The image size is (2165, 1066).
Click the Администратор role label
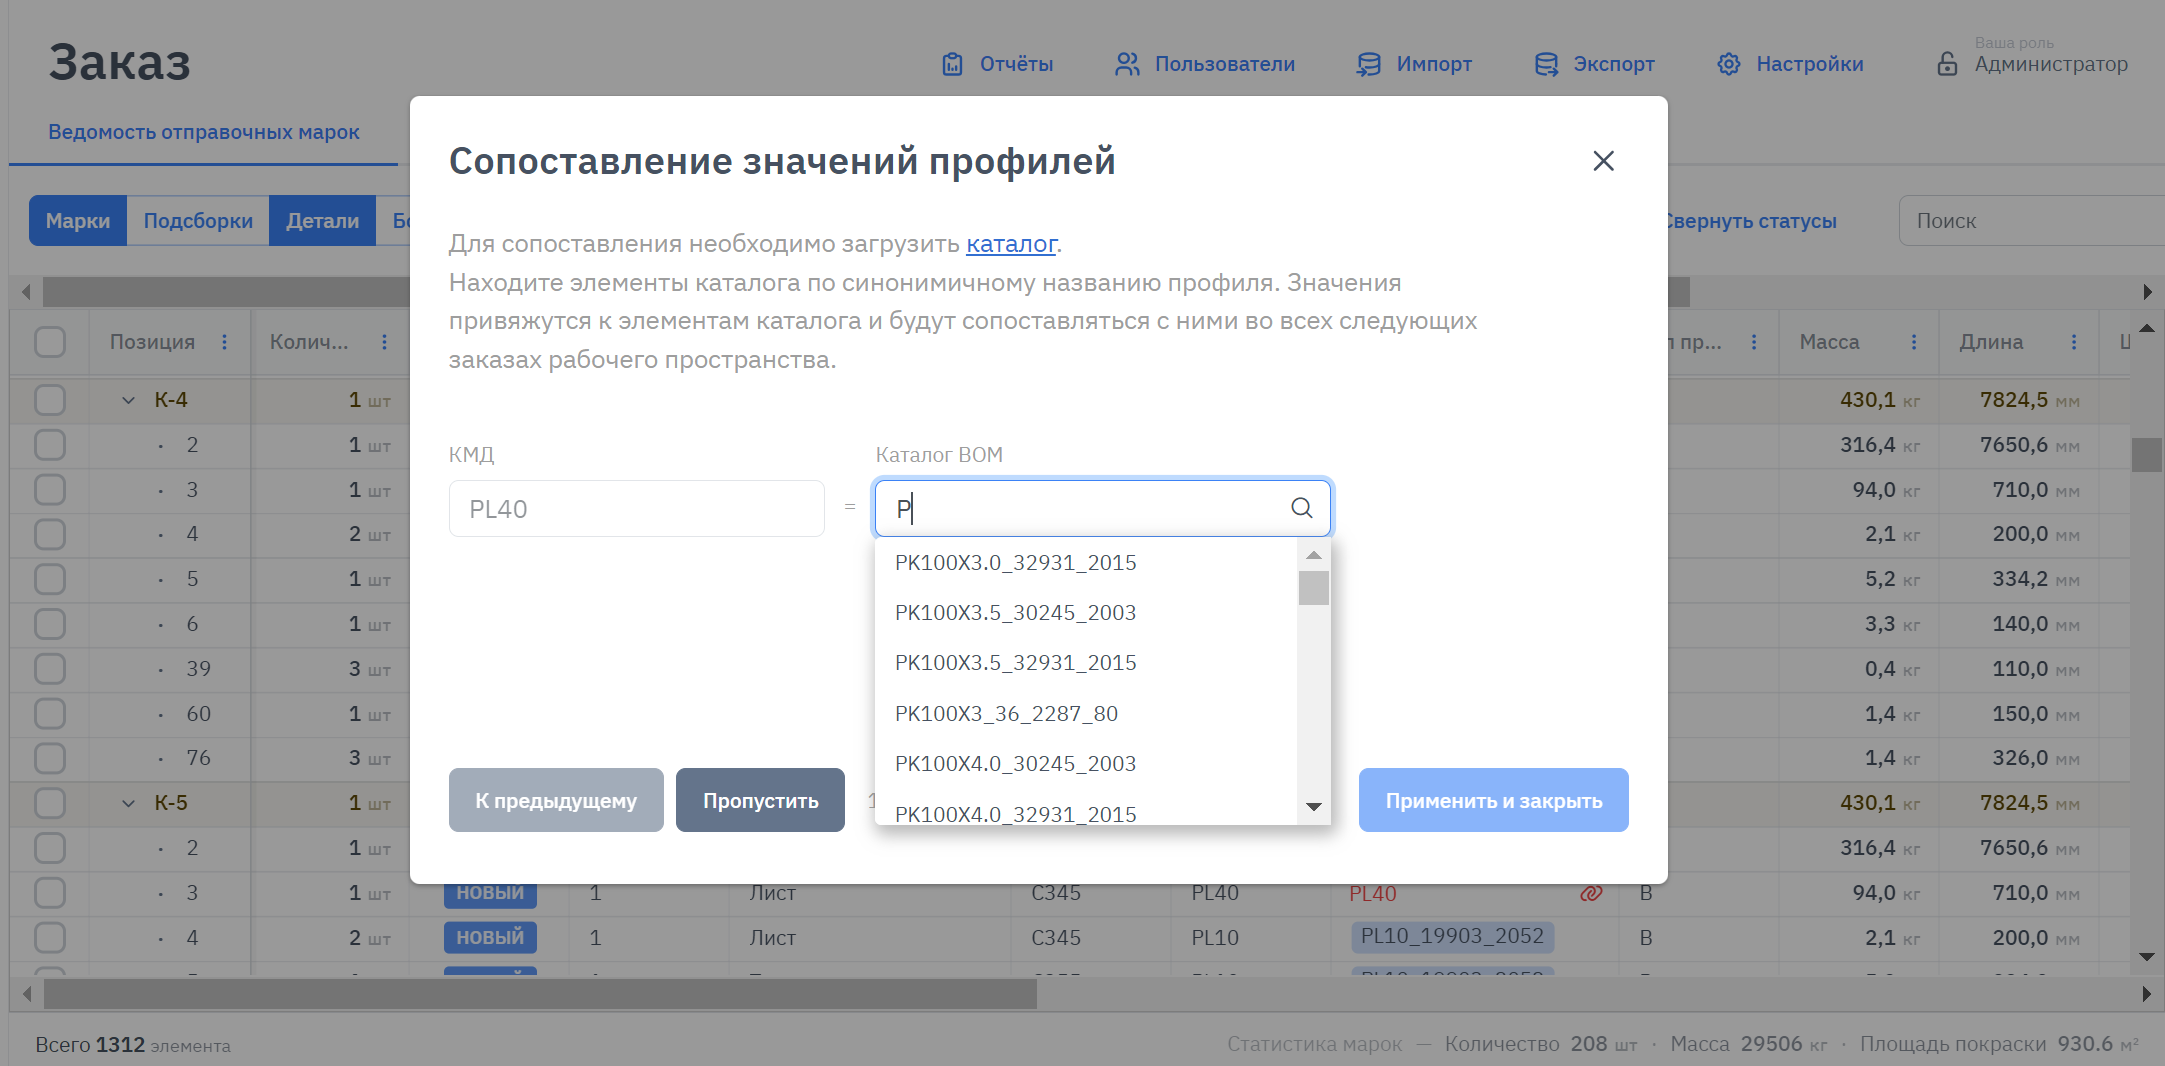(2051, 64)
